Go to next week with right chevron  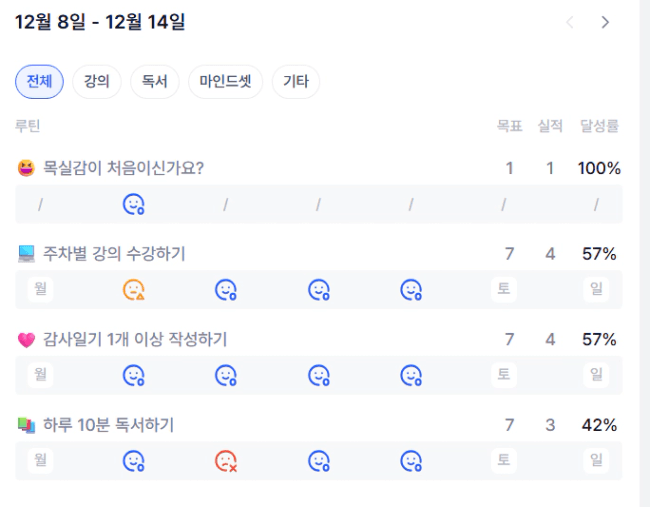point(605,22)
